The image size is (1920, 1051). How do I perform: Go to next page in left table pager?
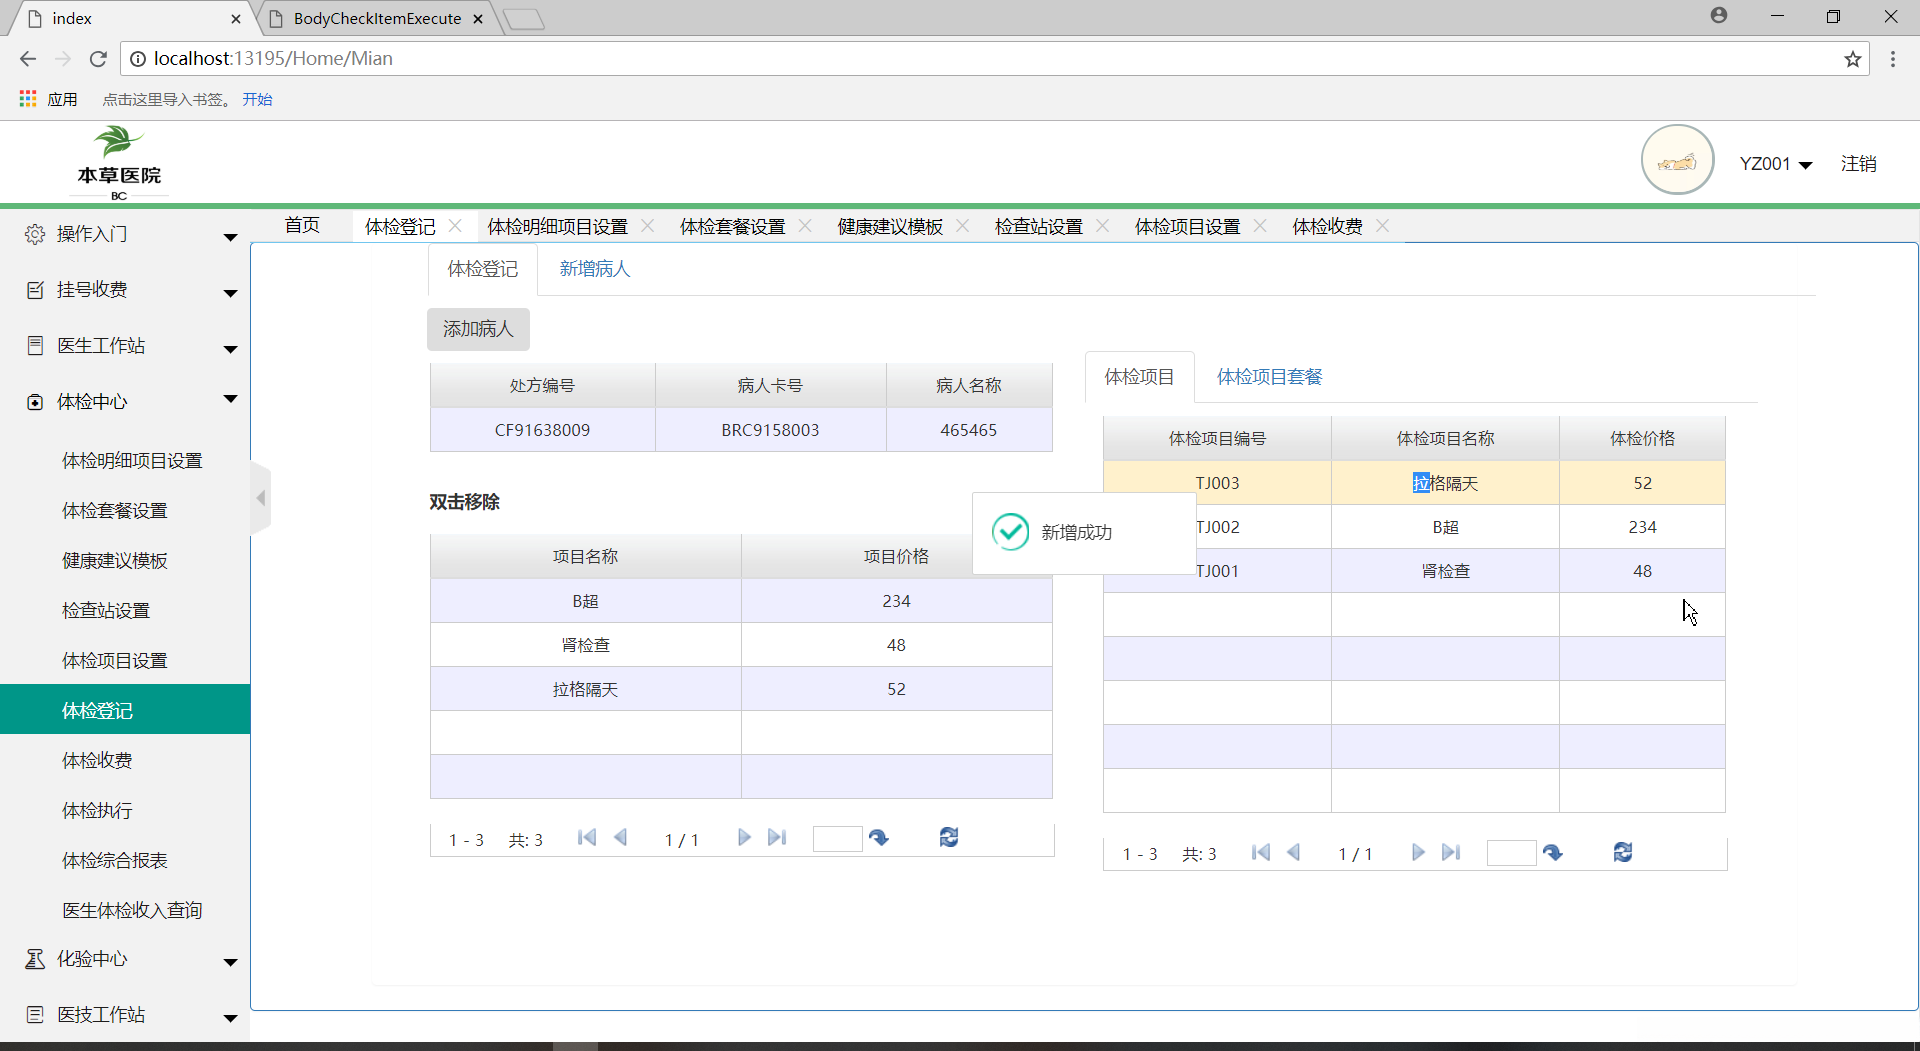(x=743, y=838)
